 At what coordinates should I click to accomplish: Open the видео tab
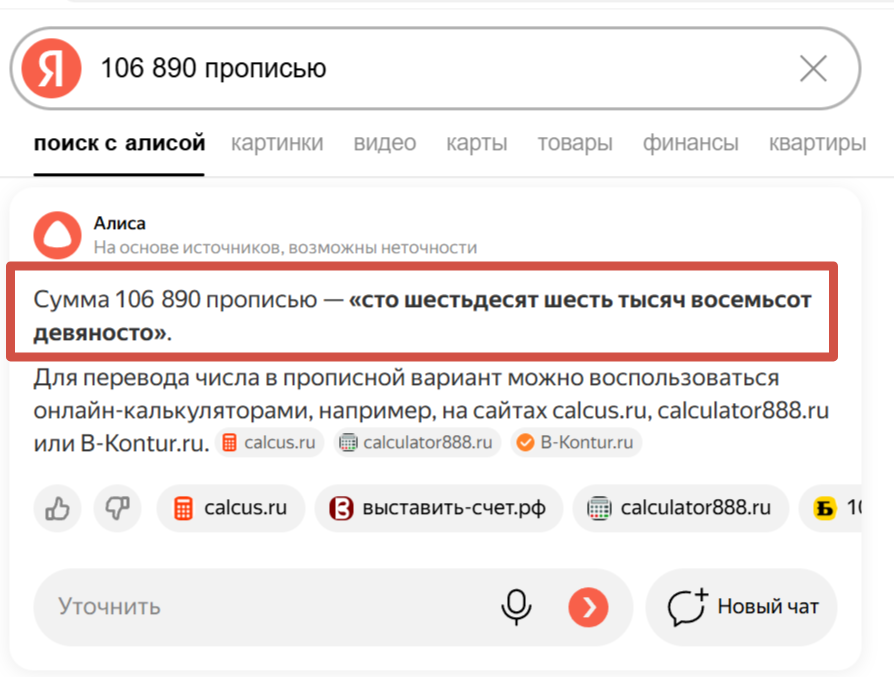click(x=384, y=143)
